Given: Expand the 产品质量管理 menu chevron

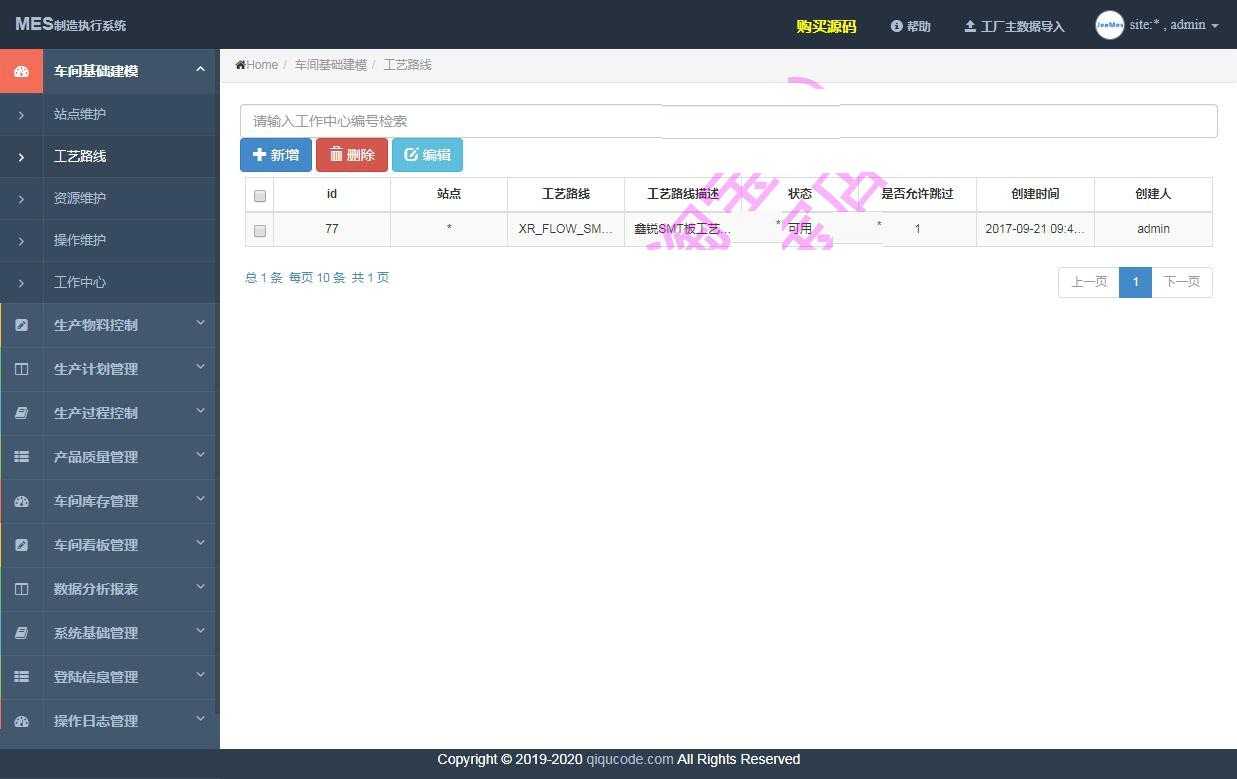Looking at the screenshot, I should pos(200,455).
